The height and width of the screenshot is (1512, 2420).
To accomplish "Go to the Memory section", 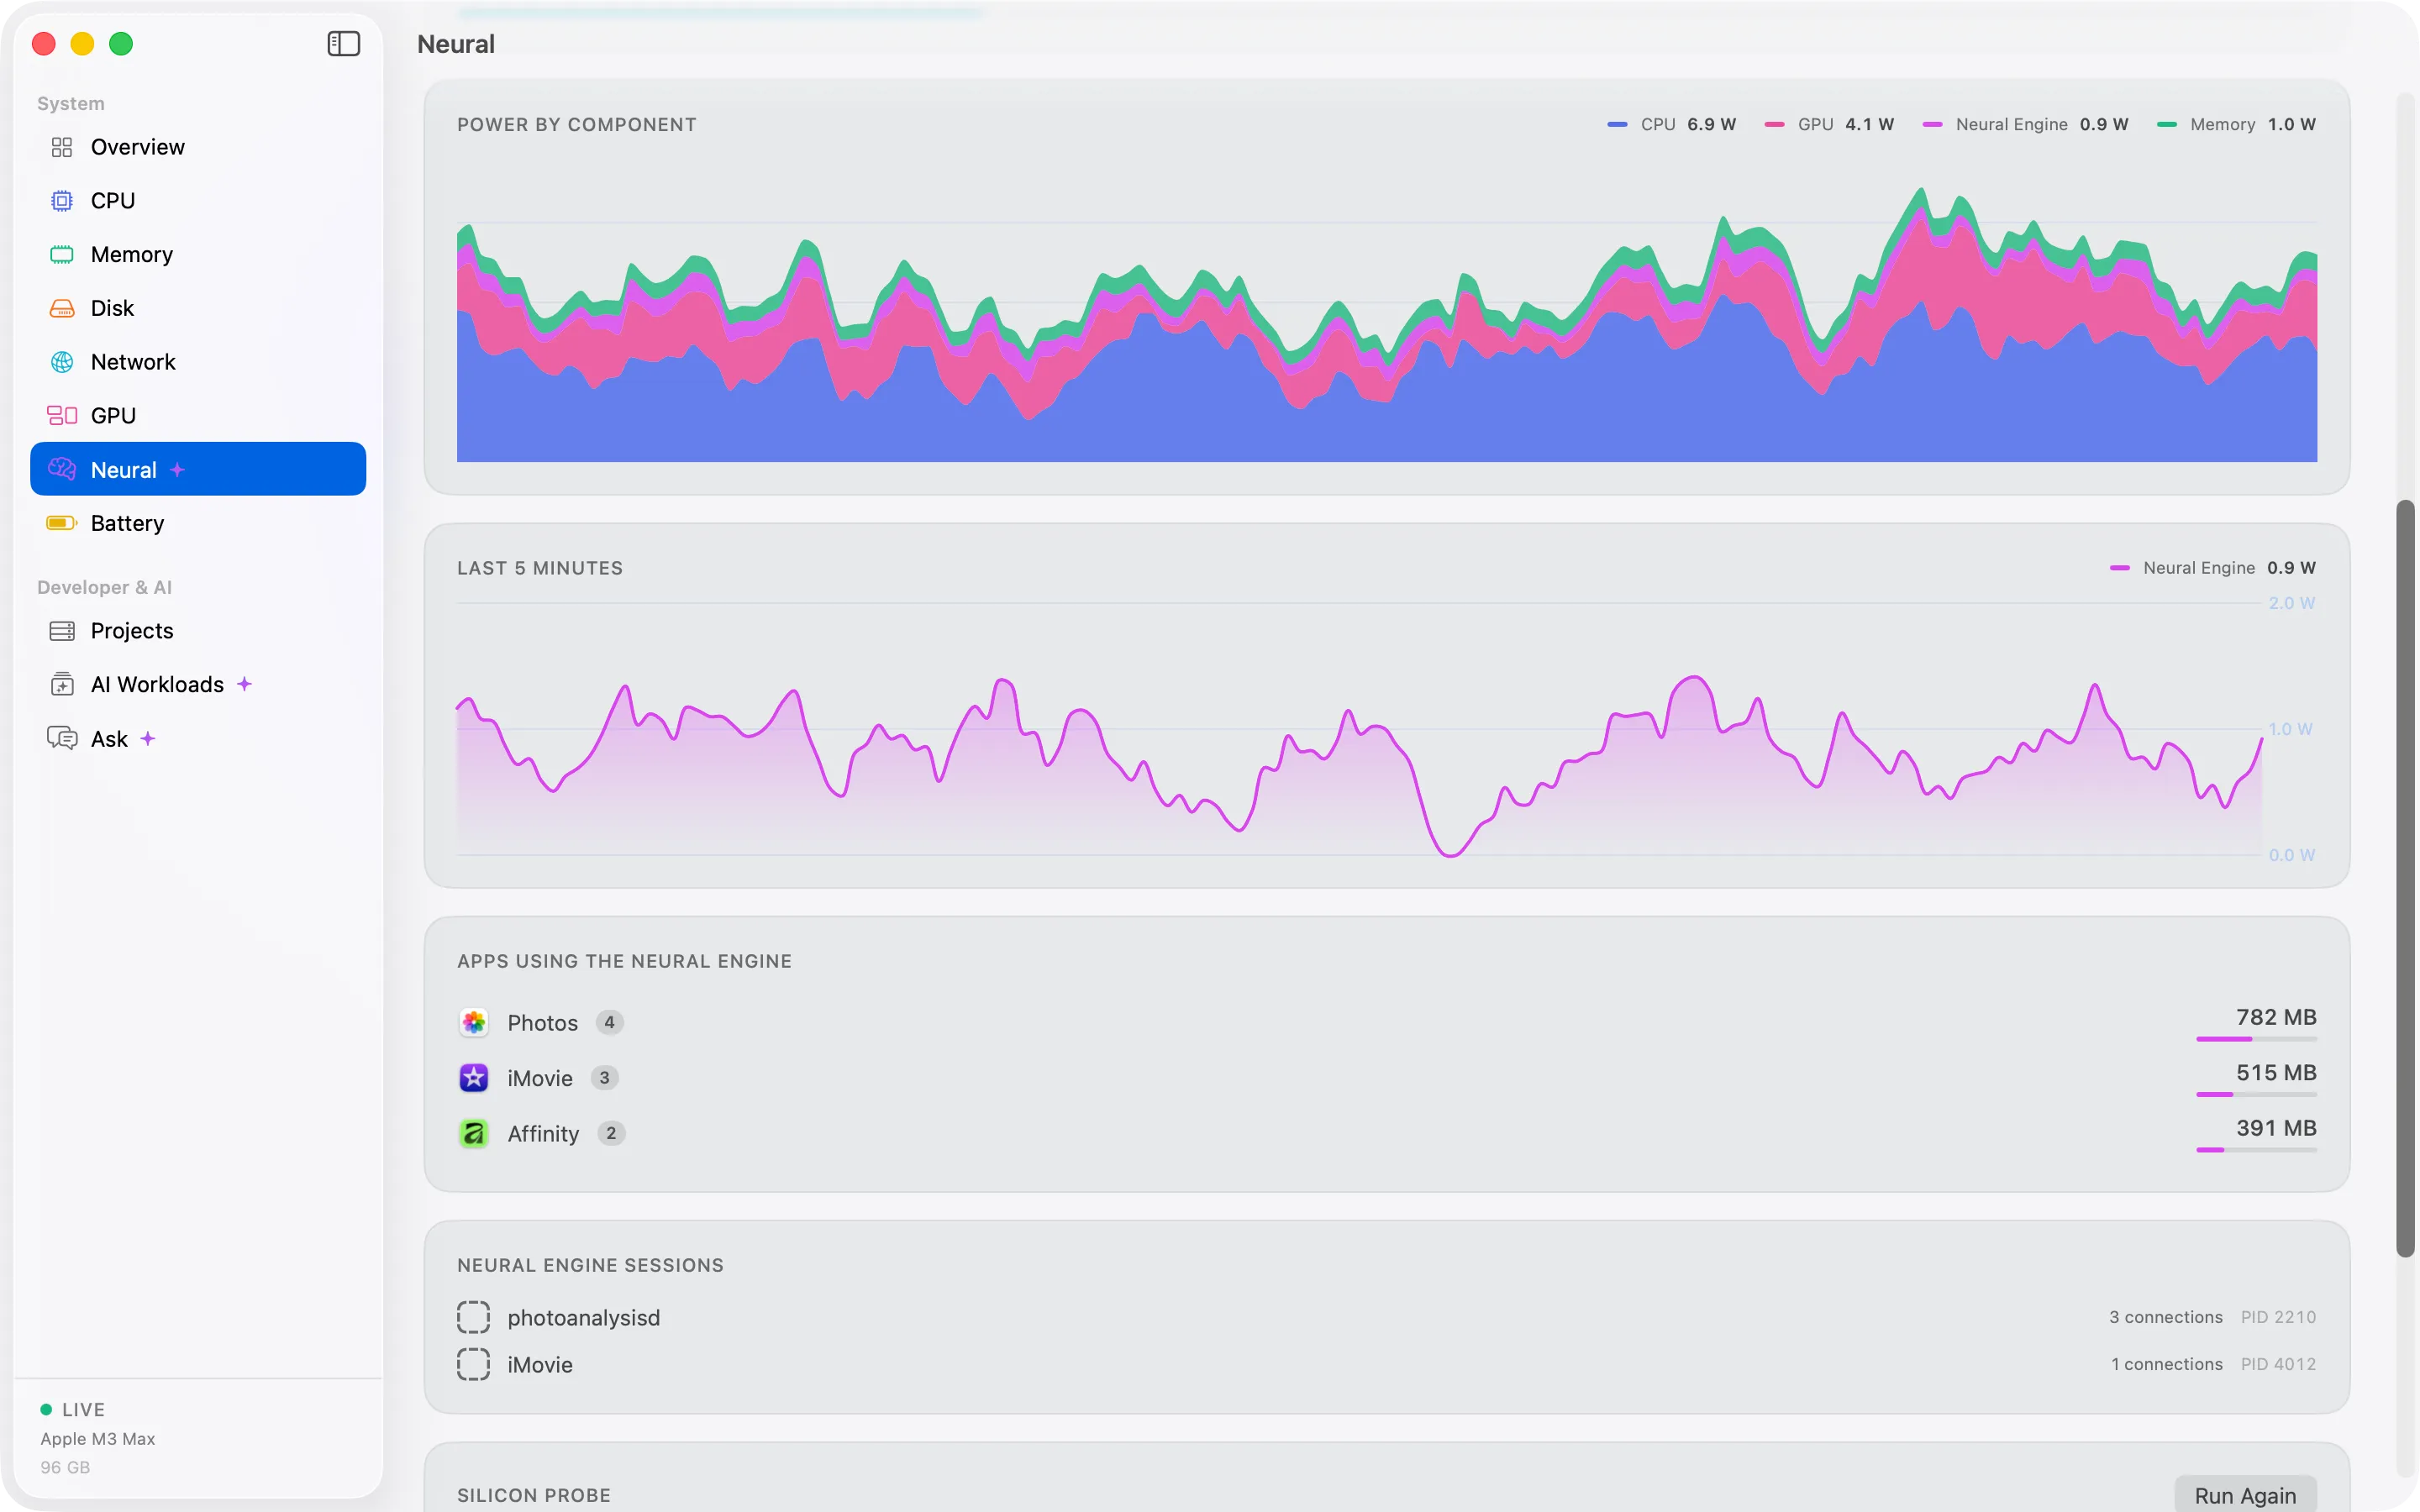I will 198,255.
